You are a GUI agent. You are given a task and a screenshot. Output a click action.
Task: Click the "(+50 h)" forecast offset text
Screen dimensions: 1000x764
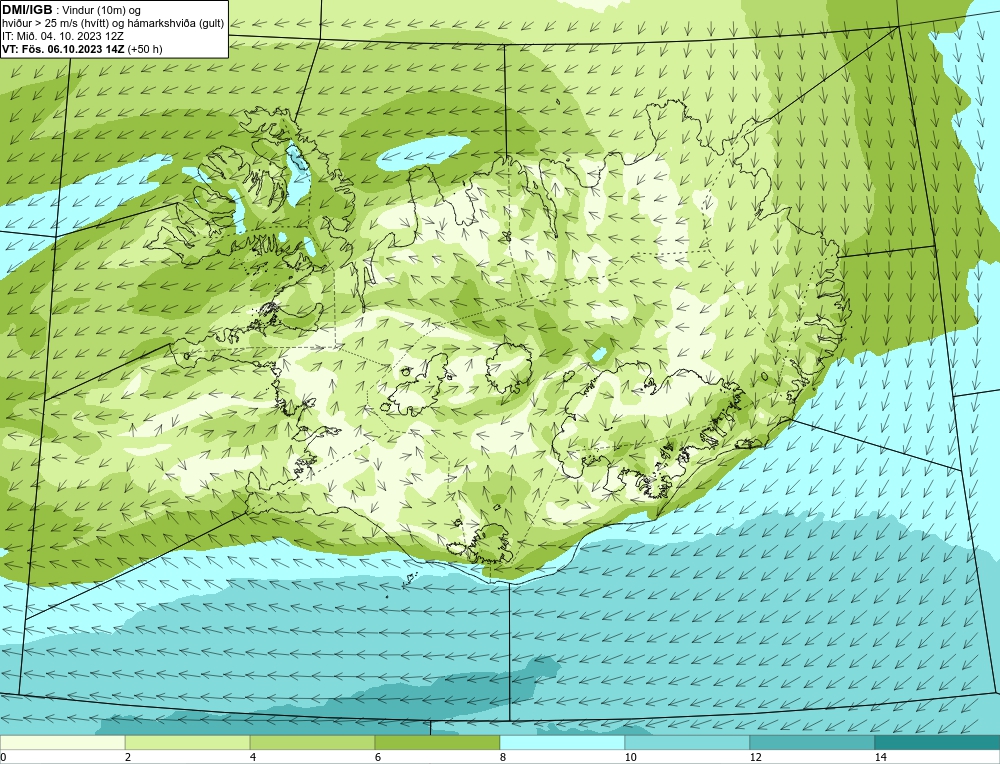(x=145, y=49)
